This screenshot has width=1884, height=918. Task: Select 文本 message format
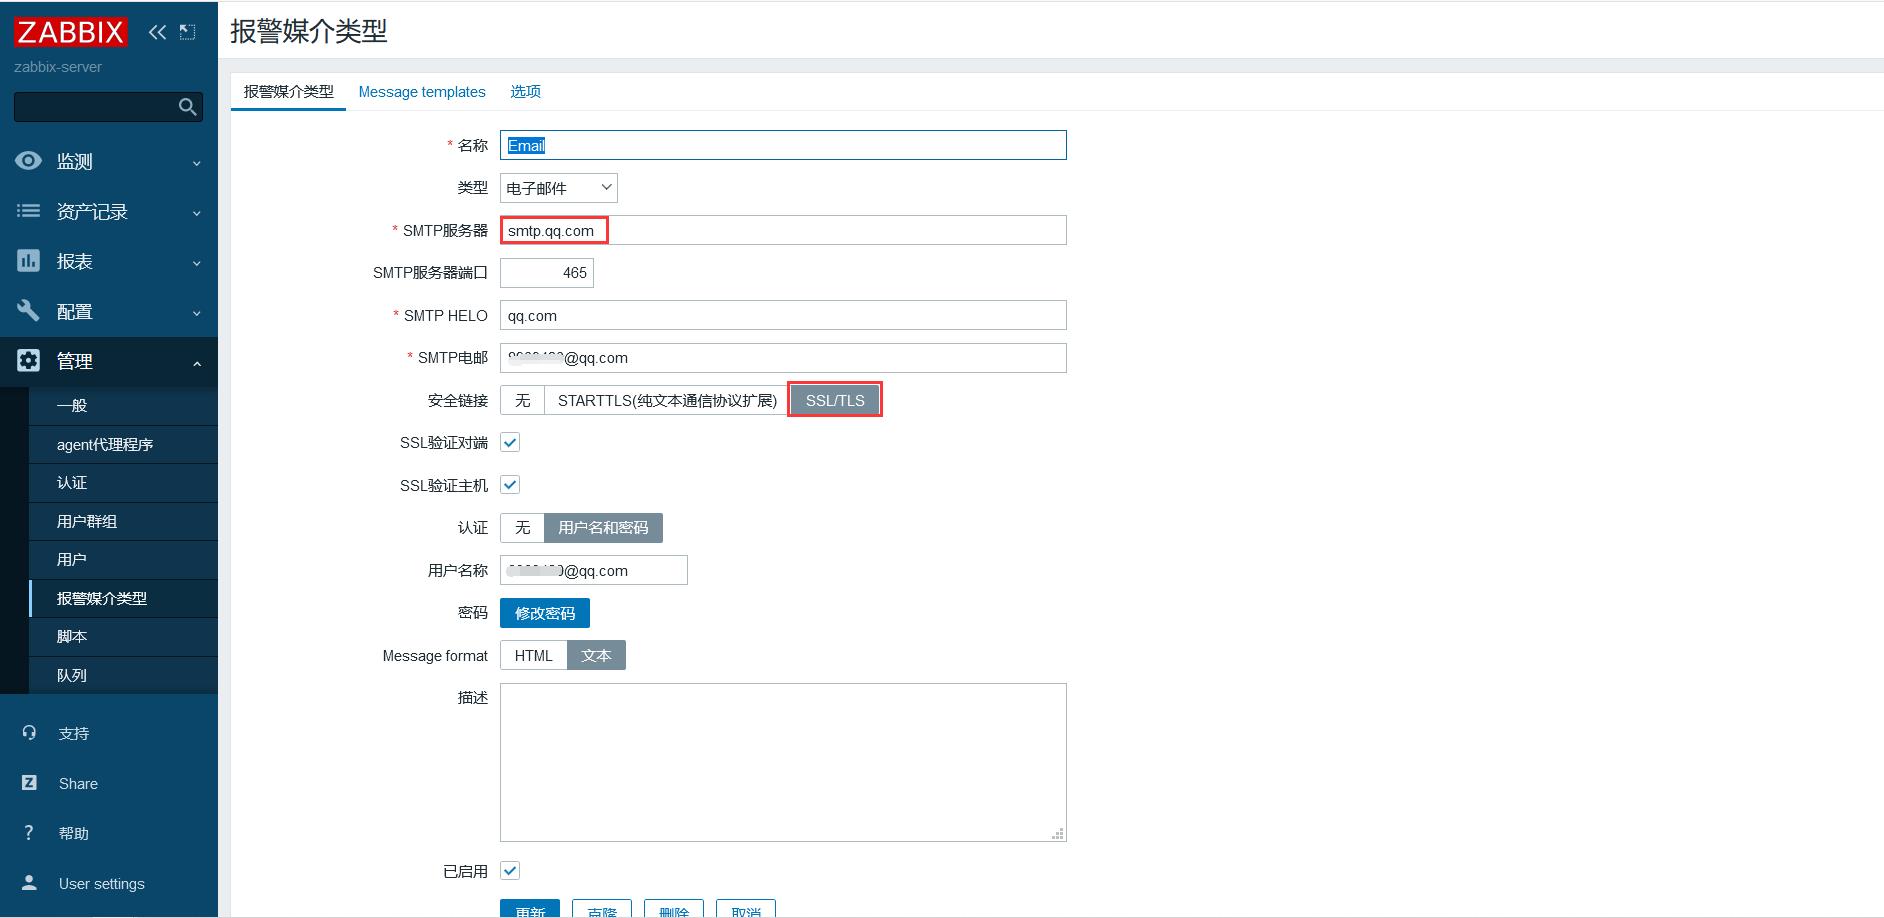pyautogui.click(x=596, y=655)
